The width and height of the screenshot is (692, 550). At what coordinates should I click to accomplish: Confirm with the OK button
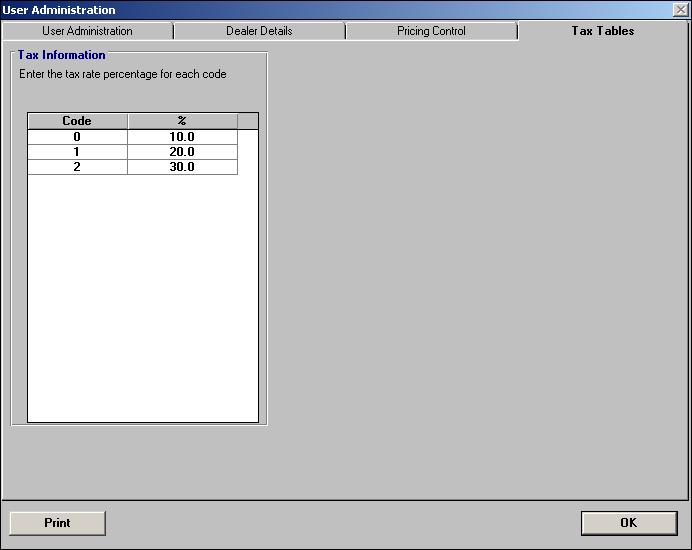629,523
